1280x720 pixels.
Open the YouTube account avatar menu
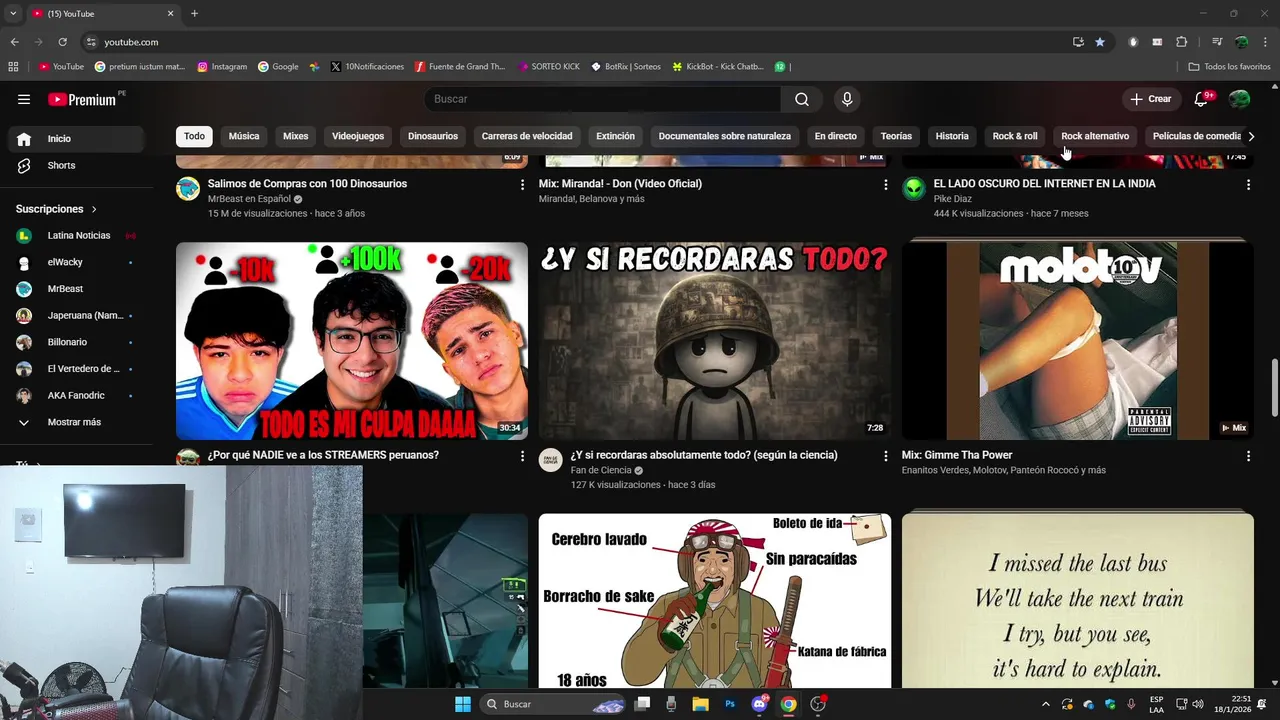pyautogui.click(x=1240, y=99)
